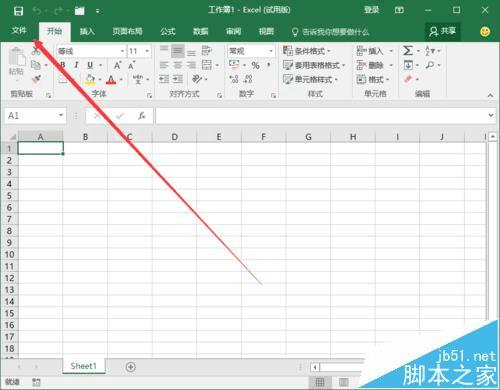
Task: Click the Clear eraser icon in editing group
Action: pos(408,79)
